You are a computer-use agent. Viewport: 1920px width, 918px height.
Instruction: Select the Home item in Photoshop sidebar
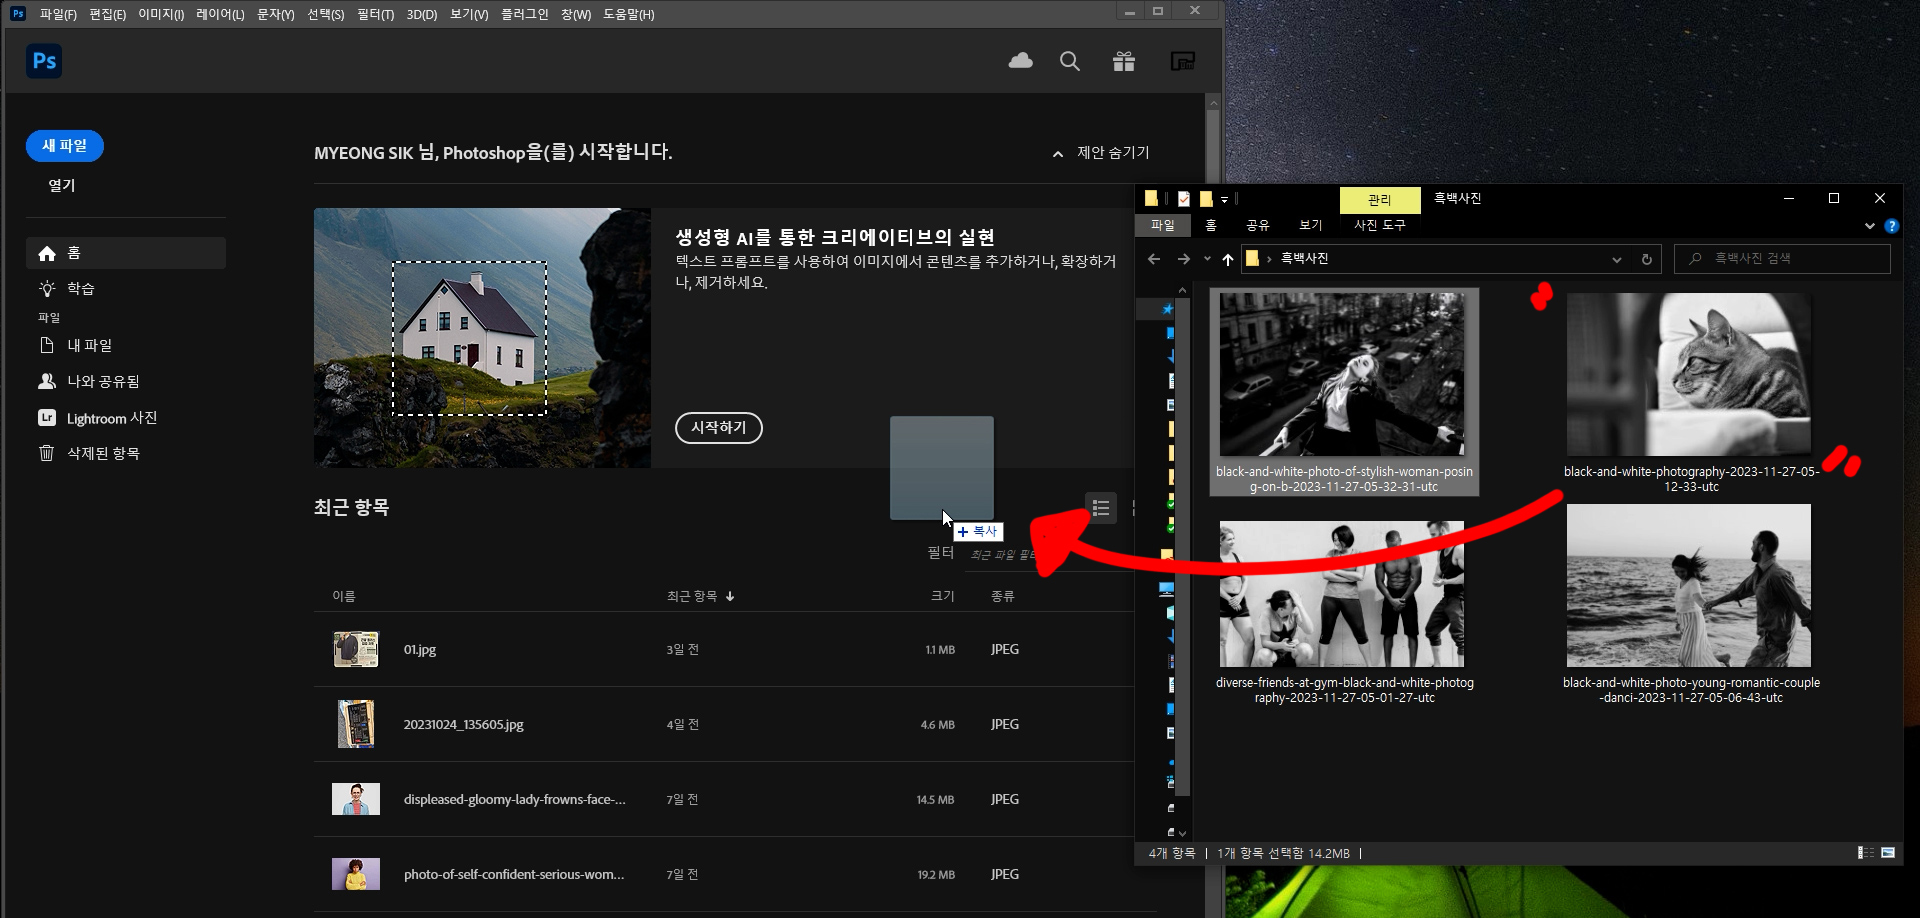tap(126, 253)
